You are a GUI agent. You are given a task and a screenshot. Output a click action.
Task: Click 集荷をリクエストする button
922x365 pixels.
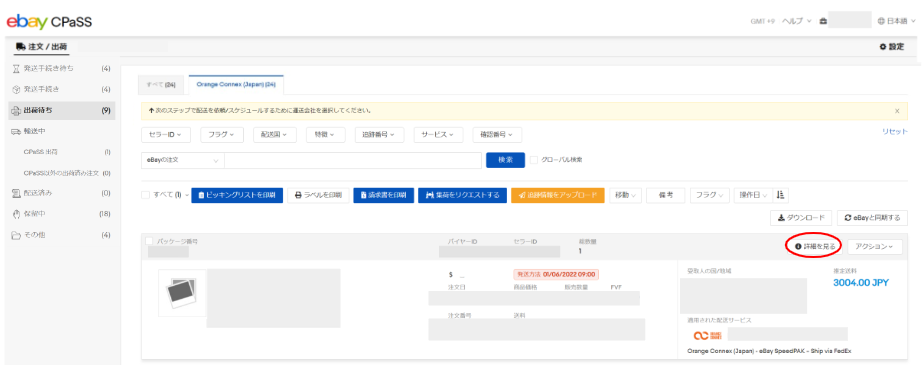(462, 195)
